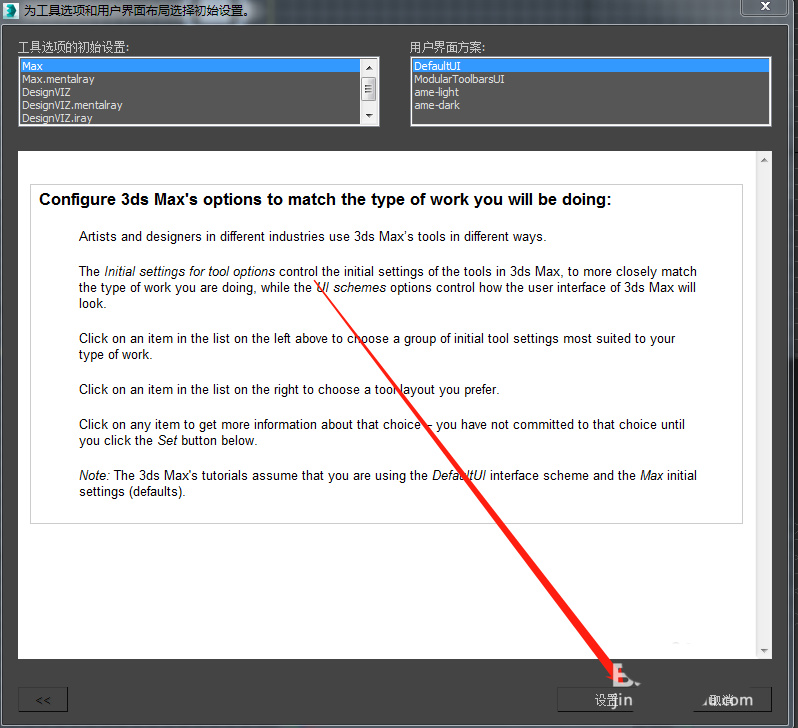Viewport: 798px width, 728px height.
Task: Click the tool settings list scroll down arrow
Action: click(369, 116)
